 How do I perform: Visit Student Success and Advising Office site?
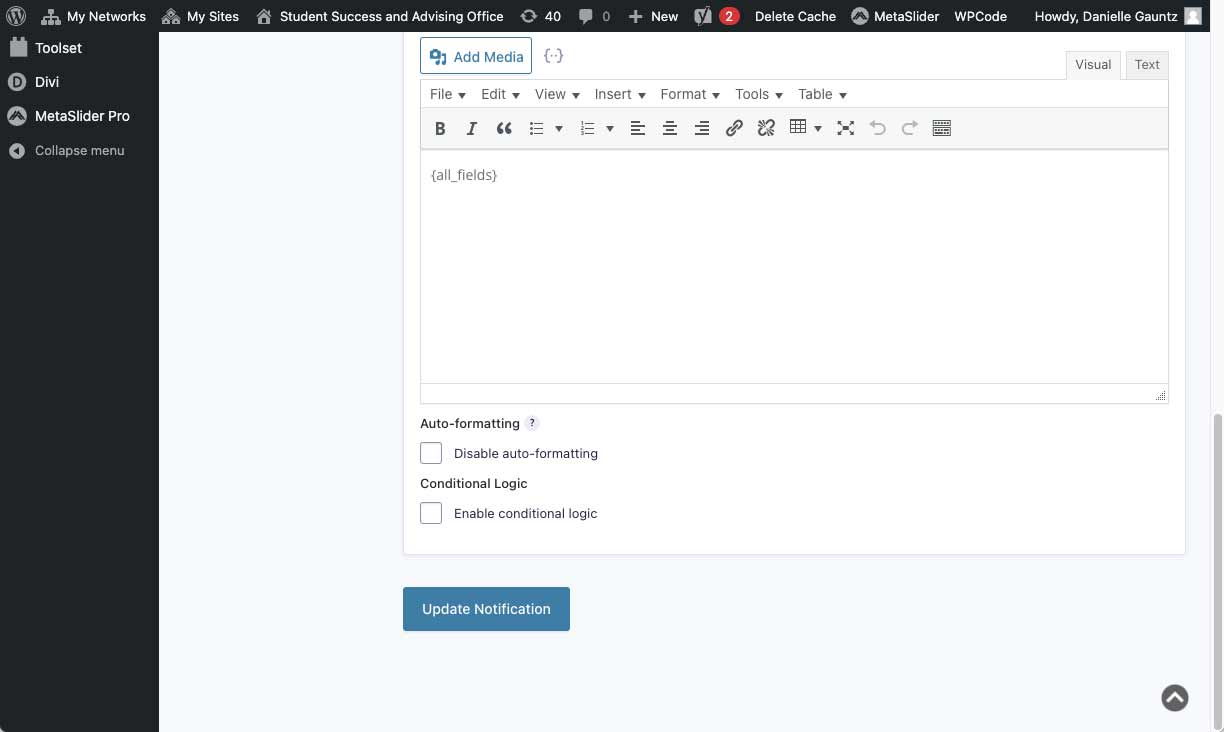click(x=379, y=16)
